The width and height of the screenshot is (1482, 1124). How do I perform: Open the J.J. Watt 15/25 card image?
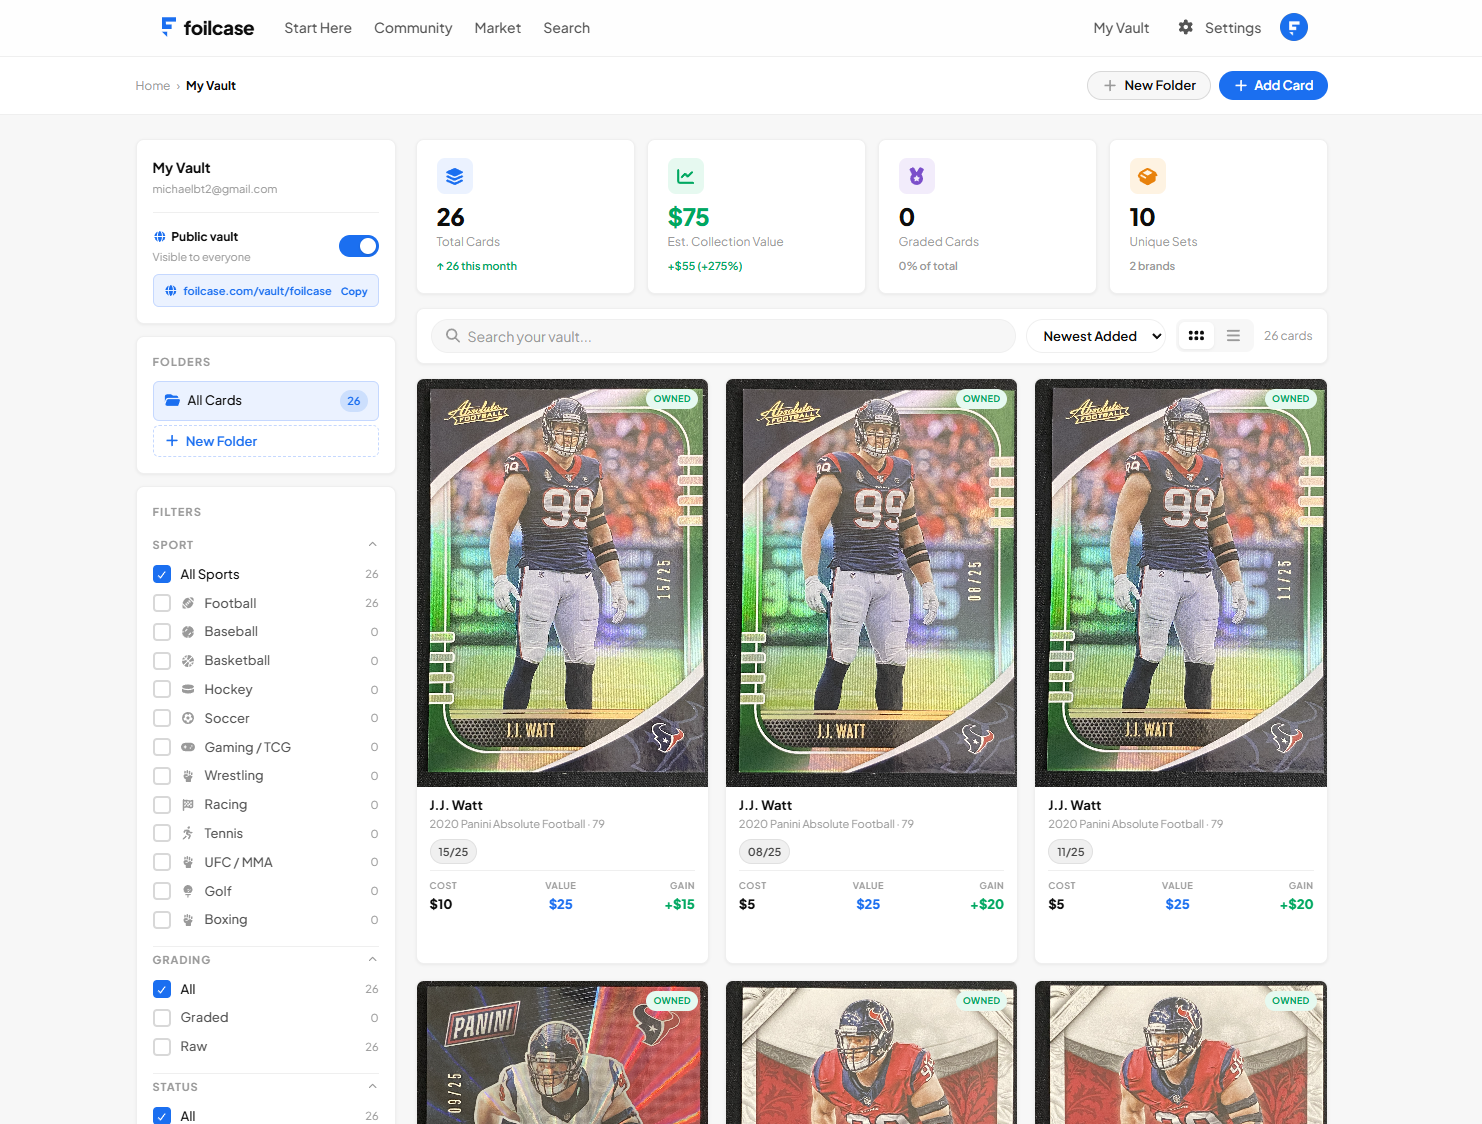click(x=563, y=583)
